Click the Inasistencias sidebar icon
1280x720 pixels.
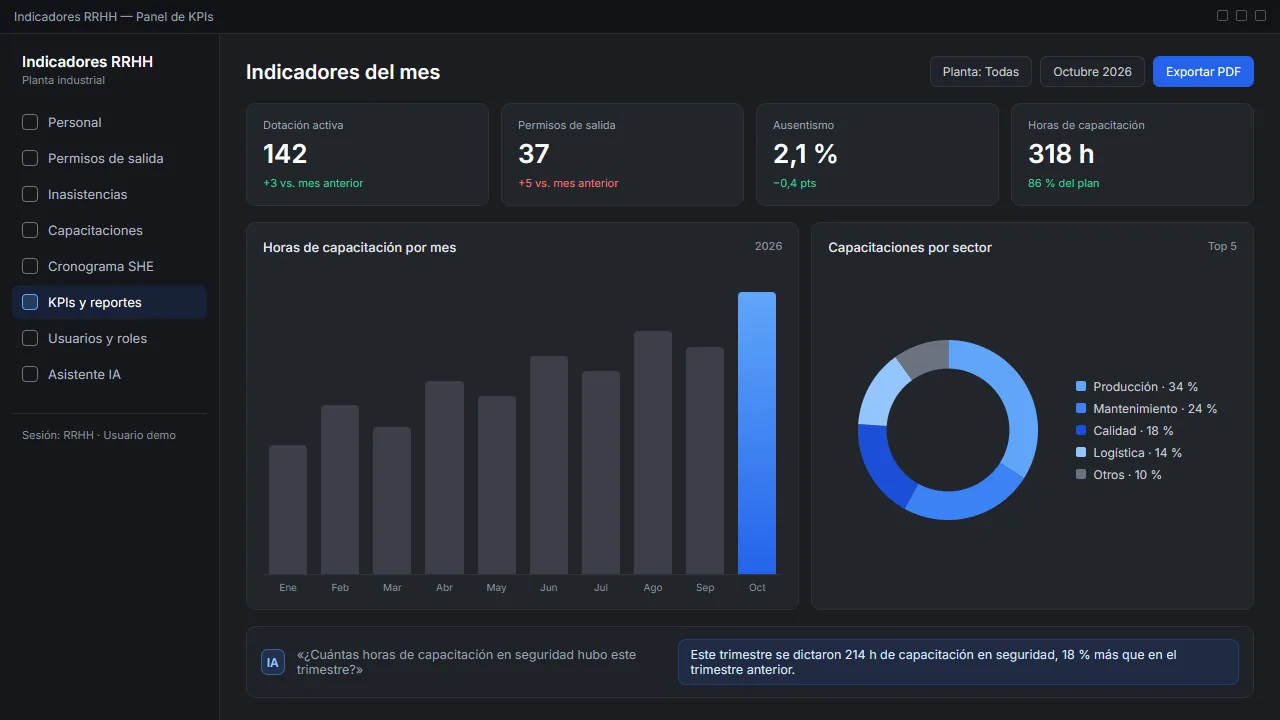(30, 194)
